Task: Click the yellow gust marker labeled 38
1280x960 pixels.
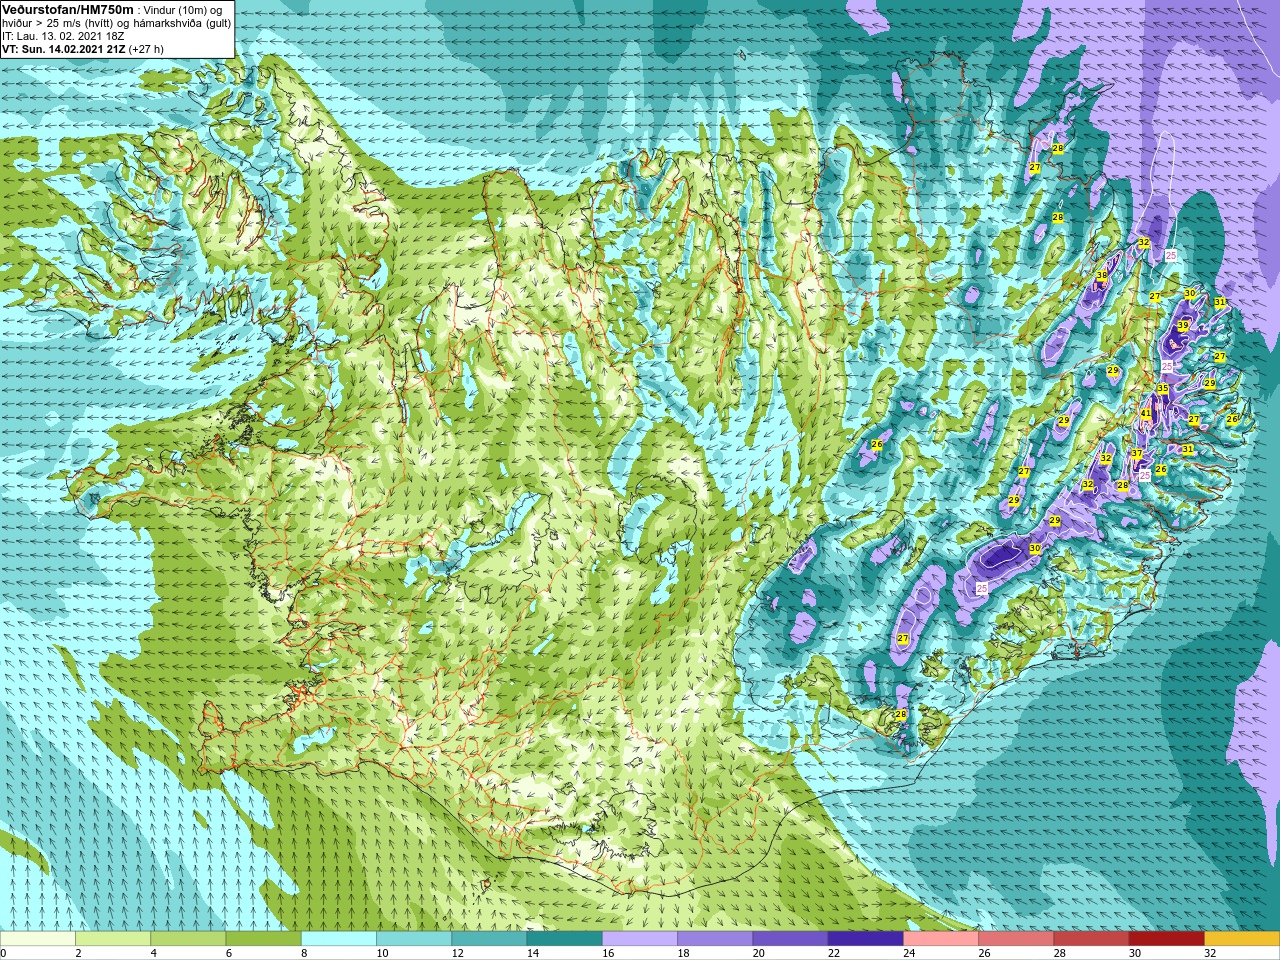Action: pos(1102,276)
